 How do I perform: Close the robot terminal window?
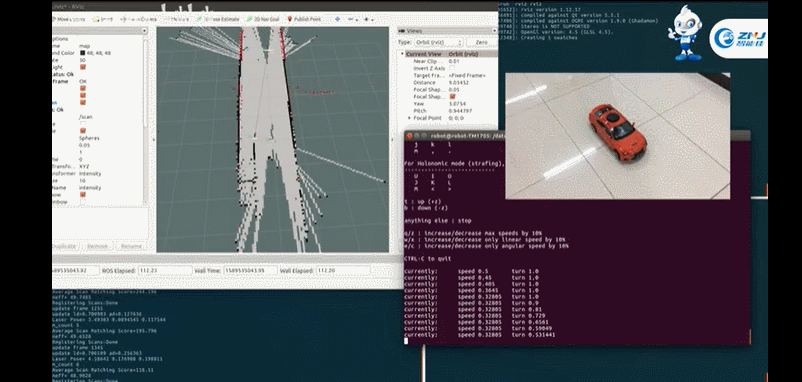coord(409,136)
